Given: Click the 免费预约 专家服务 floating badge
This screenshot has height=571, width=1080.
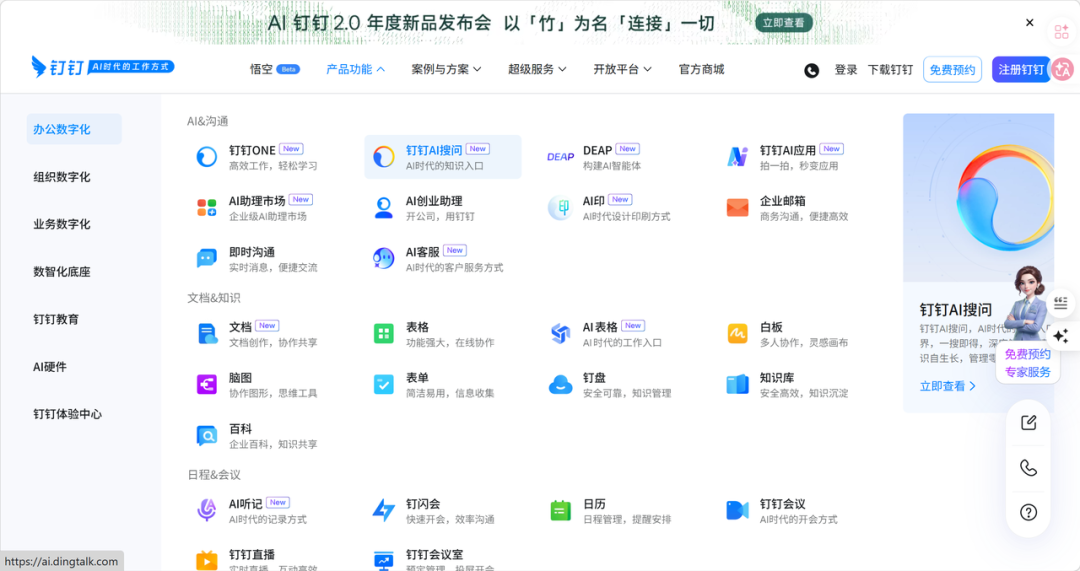Looking at the screenshot, I should 1028,363.
